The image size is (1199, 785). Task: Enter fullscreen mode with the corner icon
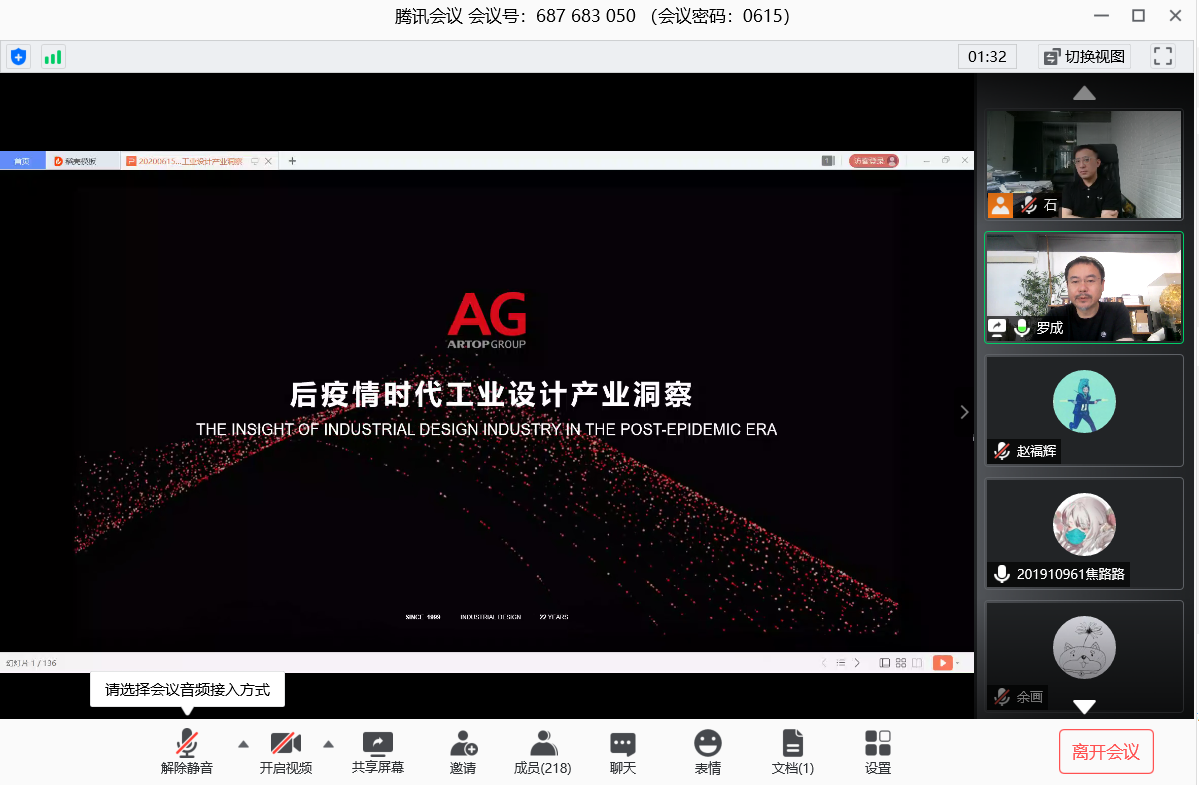click(x=1162, y=56)
